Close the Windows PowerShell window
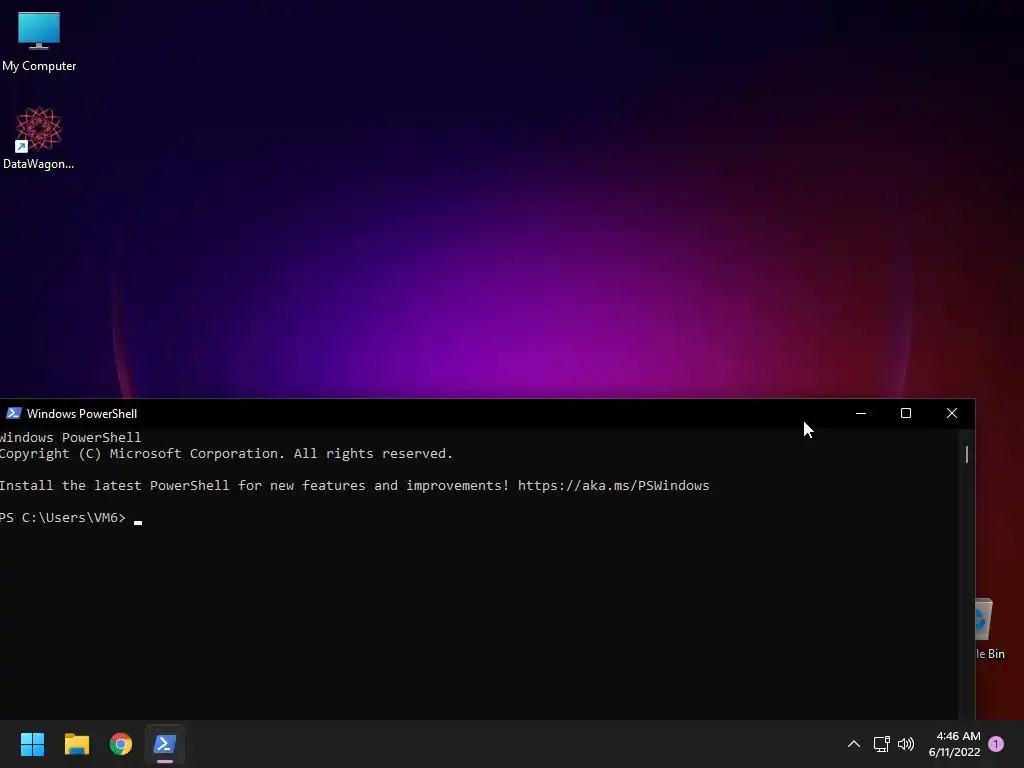 [x=952, y=413]
